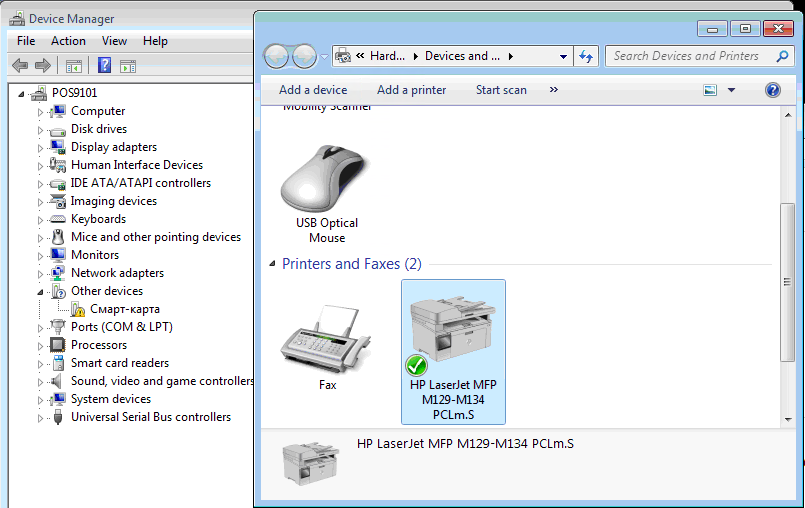
Task: Open the view options dropdown arrow
Action: pos(731,90)
